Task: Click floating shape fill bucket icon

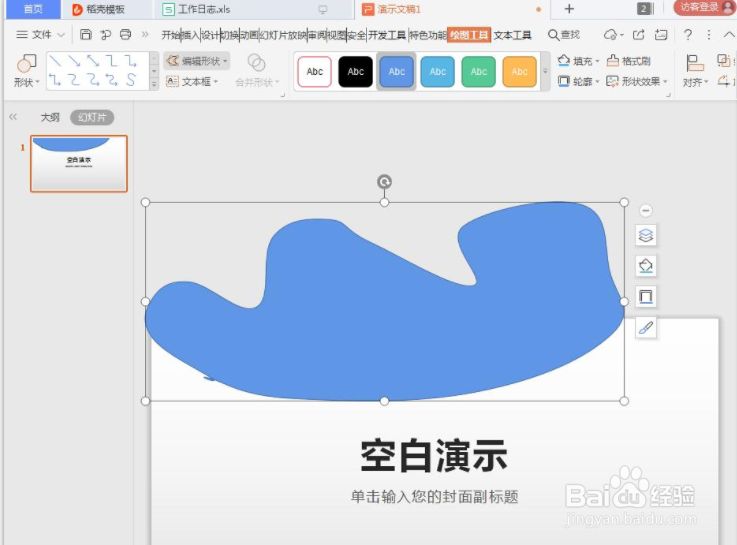Action: pyautogui.click(x=646, y=266)
